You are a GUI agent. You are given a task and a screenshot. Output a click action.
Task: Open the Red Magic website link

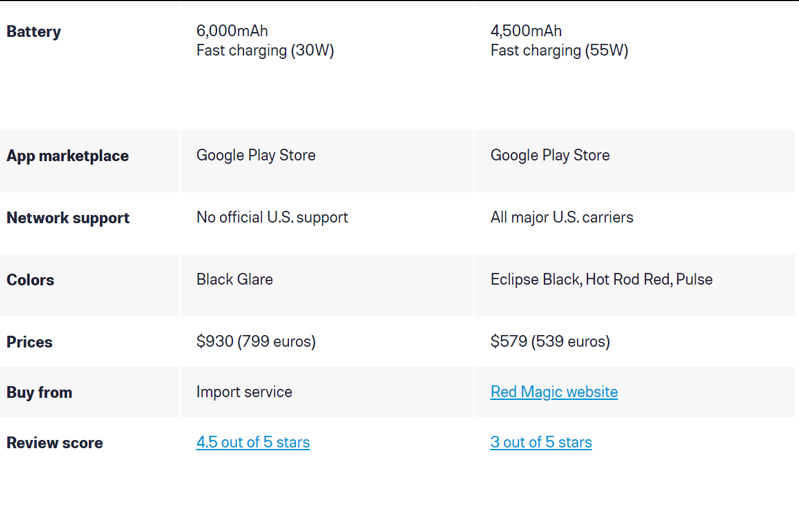554,392
